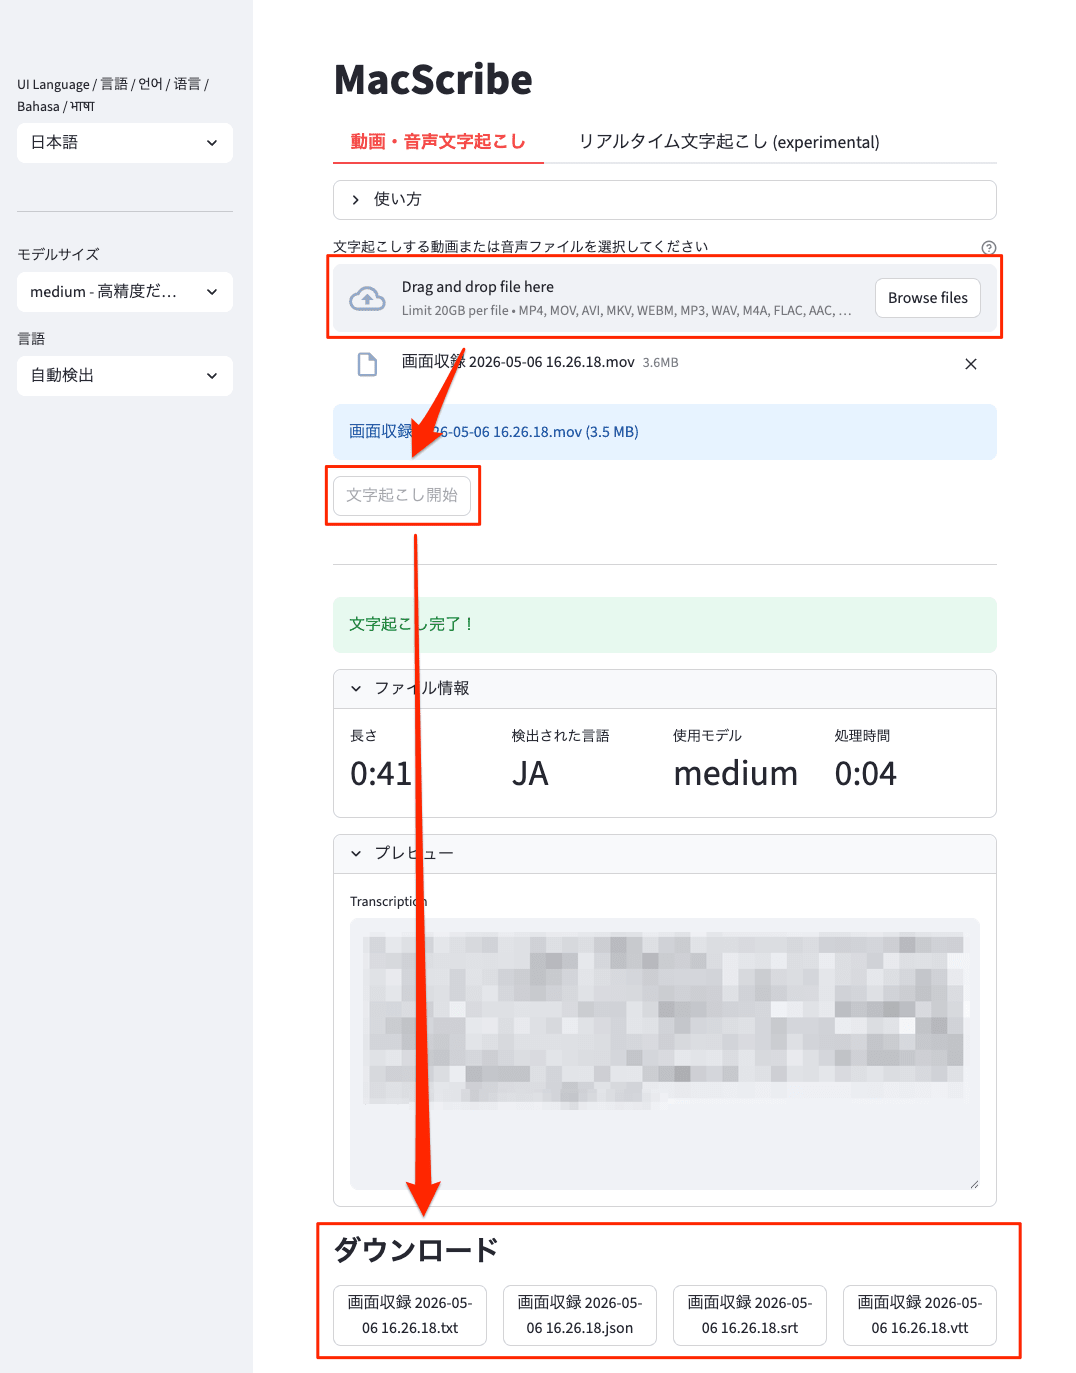Remove the uploaded .mov file with X

pos(971,364)
